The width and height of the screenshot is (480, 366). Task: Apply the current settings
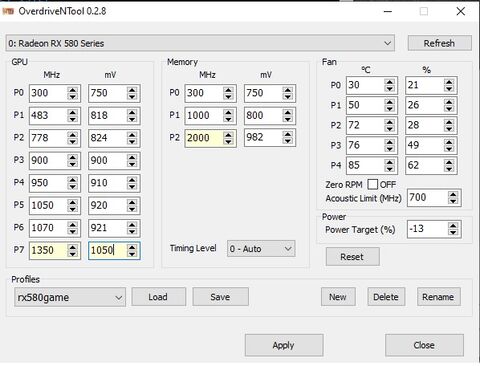[x=284, y=345]
